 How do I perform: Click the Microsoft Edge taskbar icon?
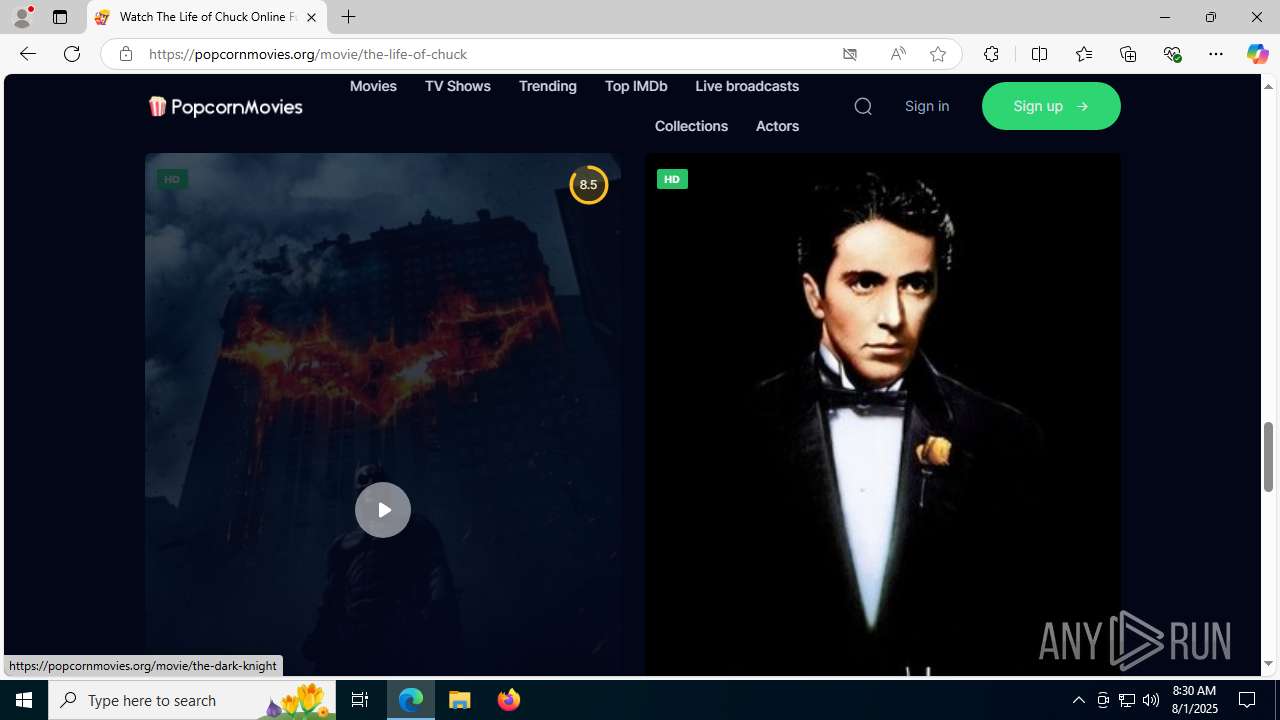(411, 700)
